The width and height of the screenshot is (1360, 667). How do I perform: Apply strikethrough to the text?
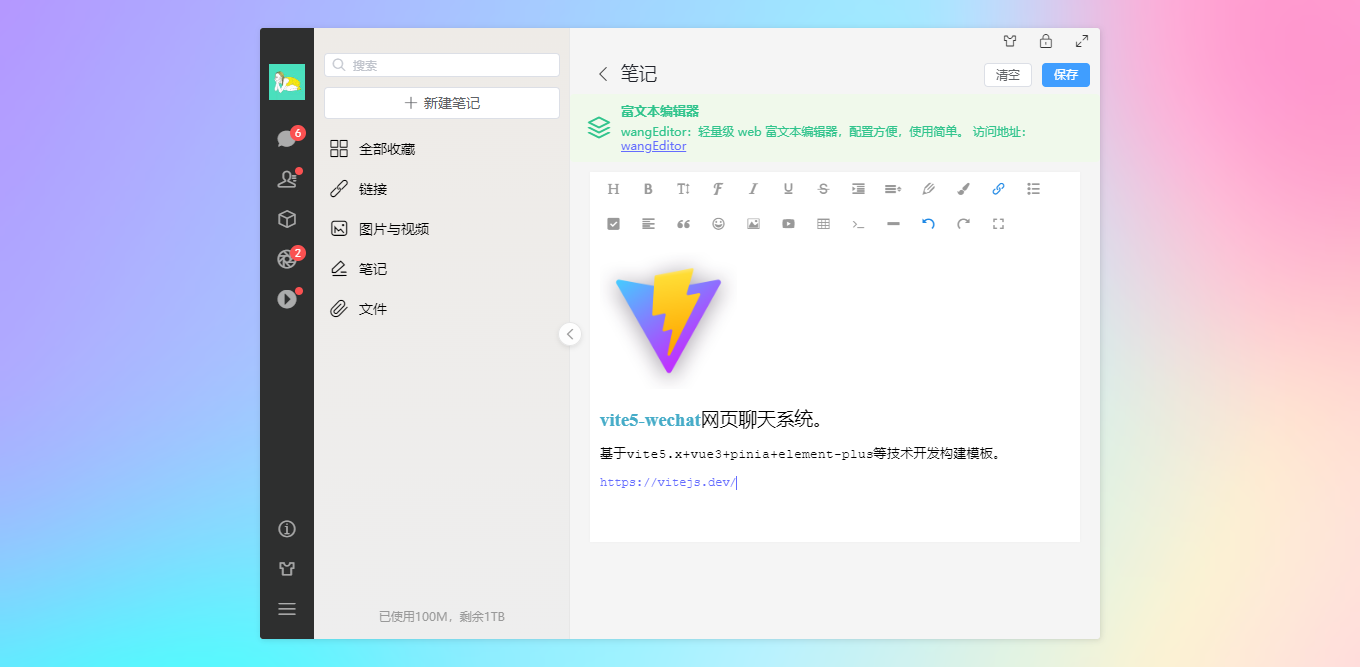pyautogui.click(x=823, y=188)
